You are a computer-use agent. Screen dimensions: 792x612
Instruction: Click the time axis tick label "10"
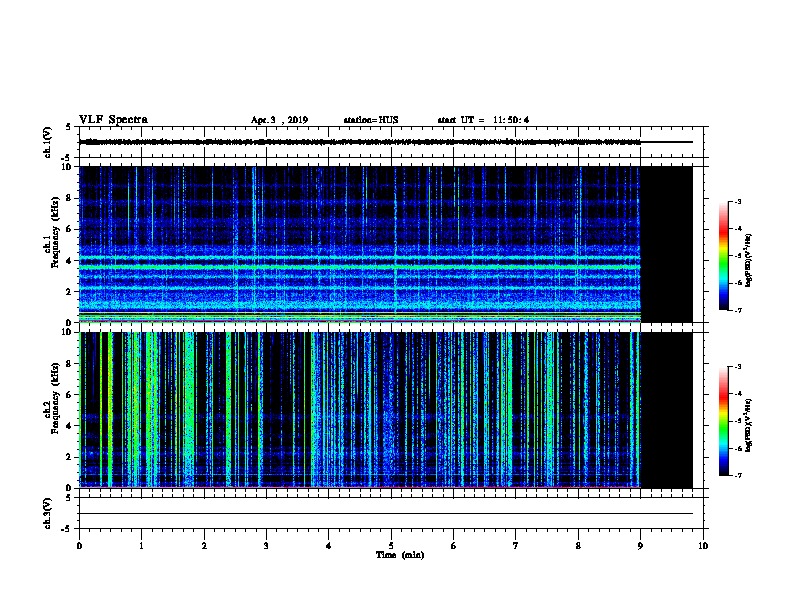point(703,546)
